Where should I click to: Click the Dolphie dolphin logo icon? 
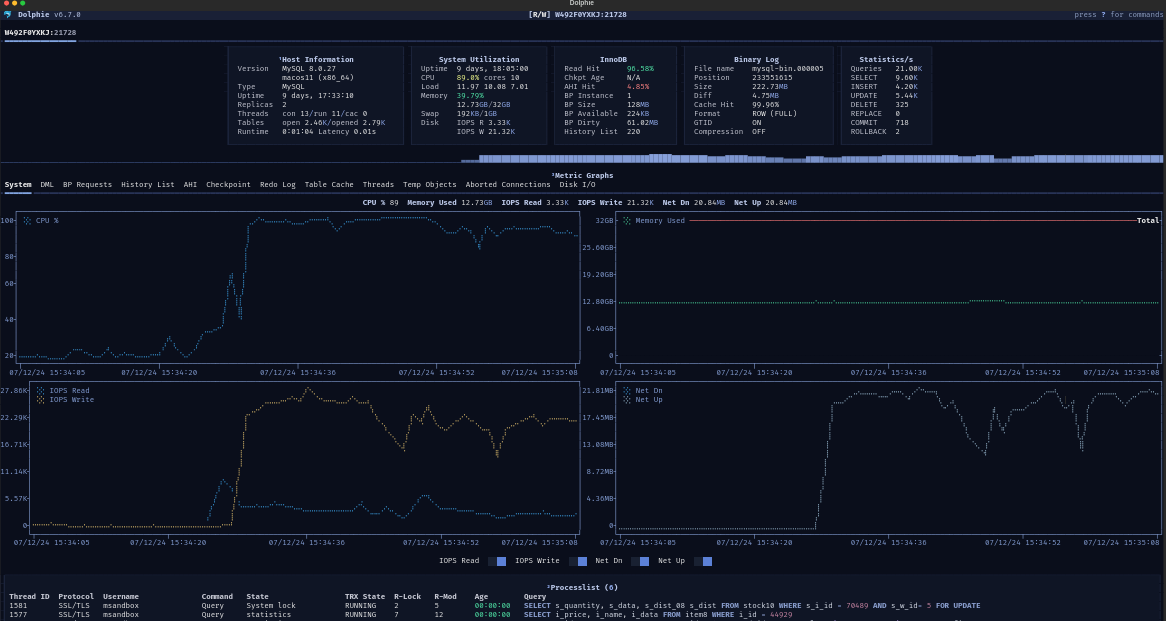tap(8, 15)
